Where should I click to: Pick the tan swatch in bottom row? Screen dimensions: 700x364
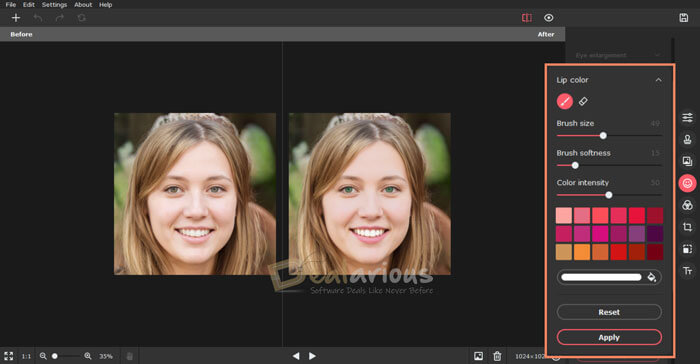[563, 252]
